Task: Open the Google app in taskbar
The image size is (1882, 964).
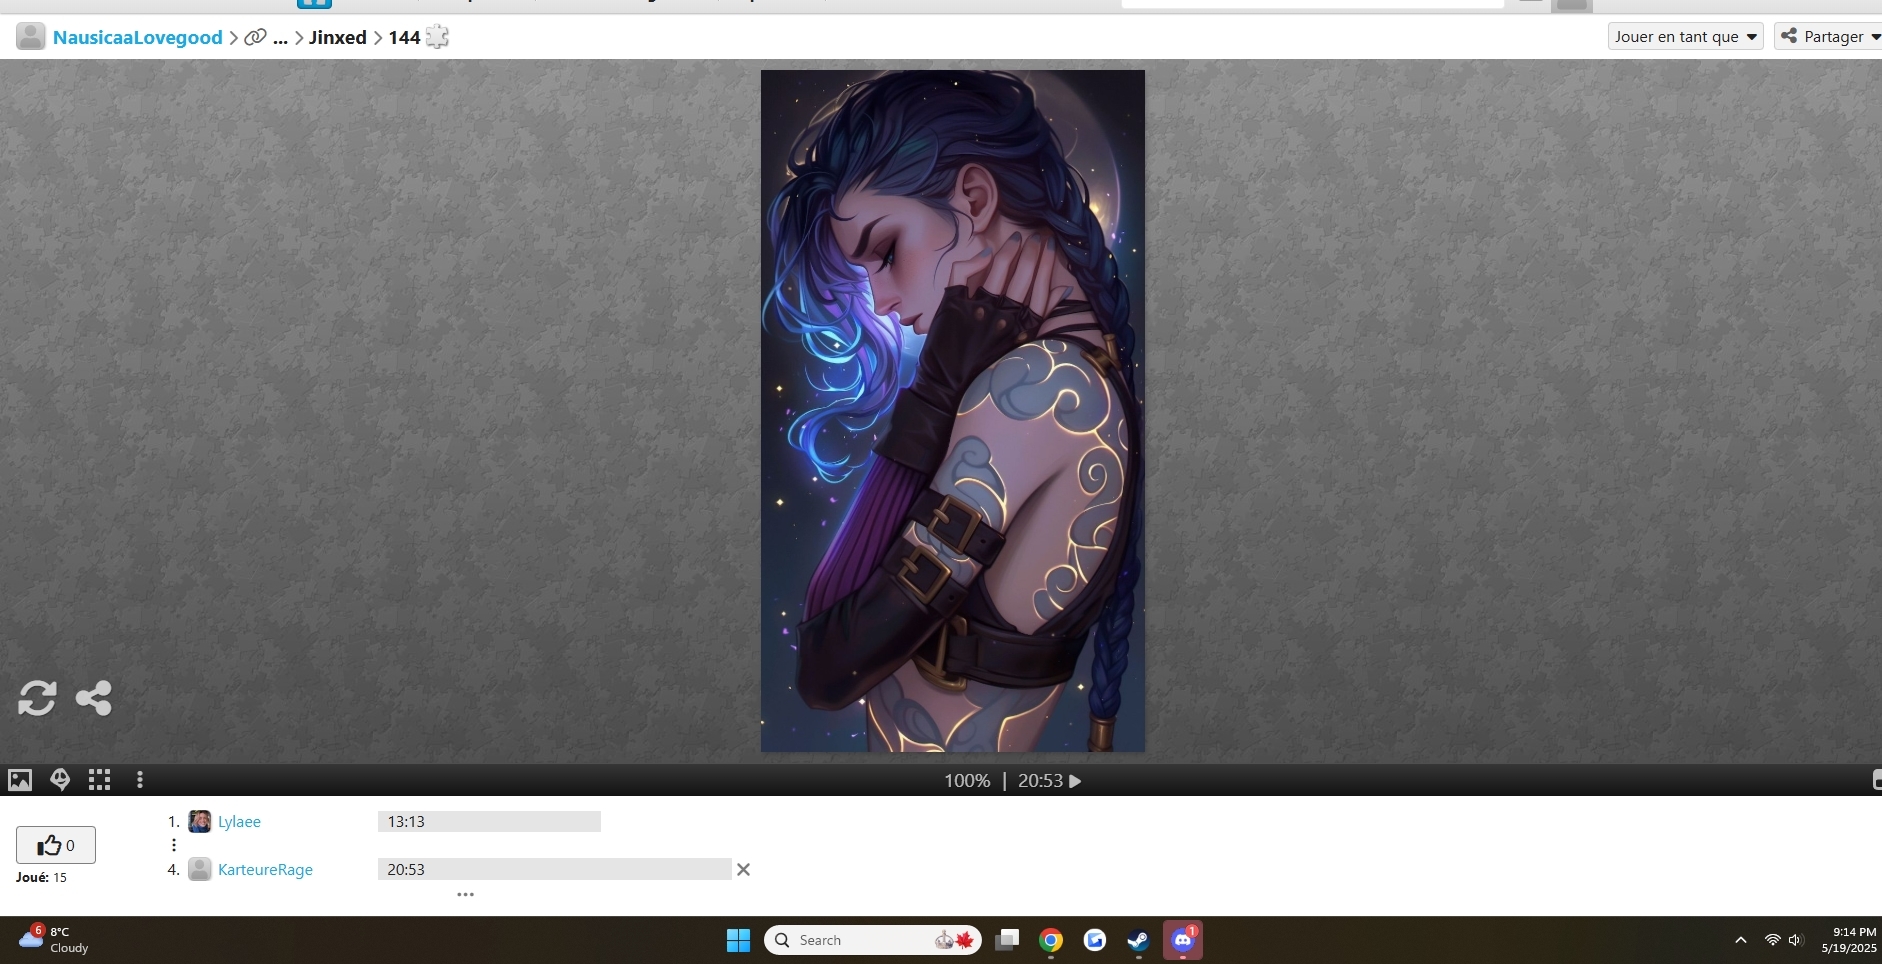Action: pyautogui.click(x=1095, y=940)
